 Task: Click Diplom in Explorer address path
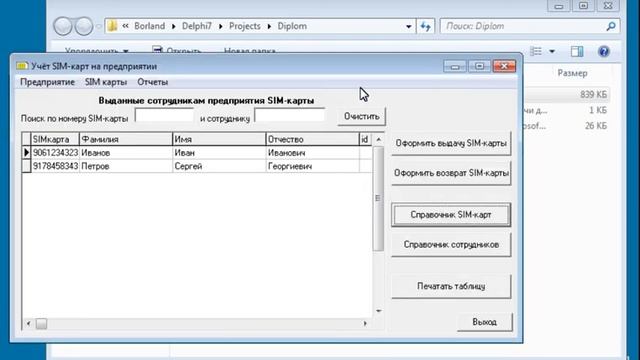pos(292,26)
